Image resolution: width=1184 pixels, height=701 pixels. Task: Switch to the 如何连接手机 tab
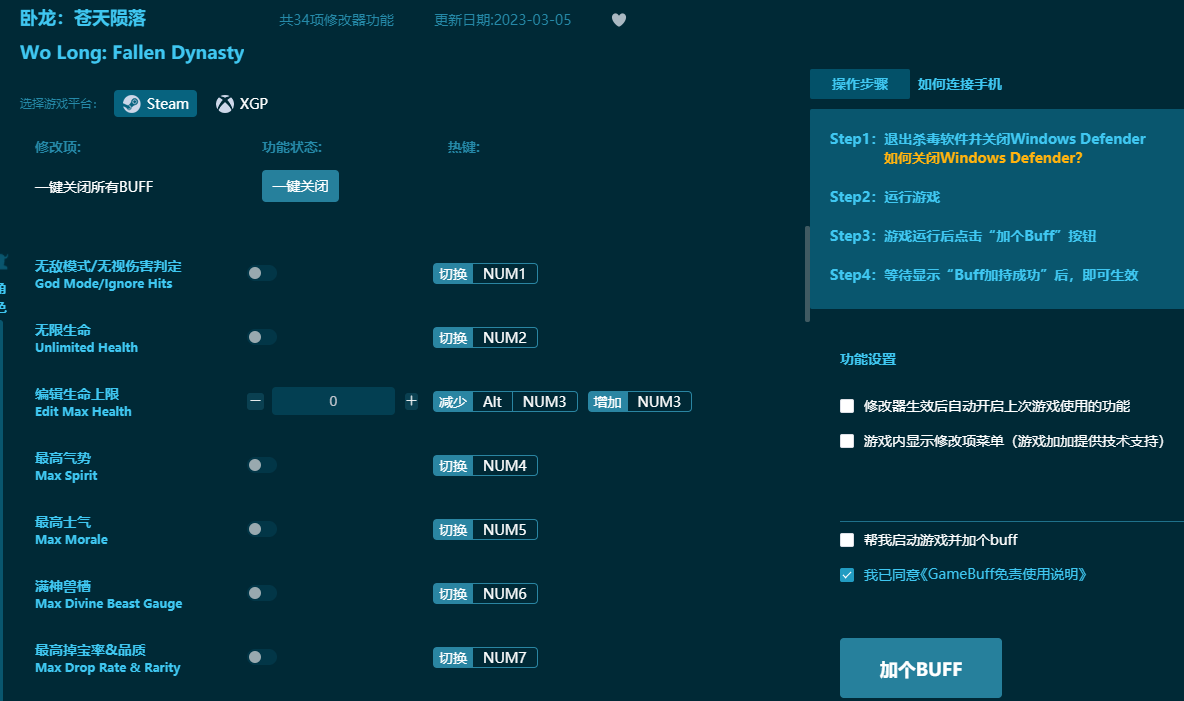point(960,84)
